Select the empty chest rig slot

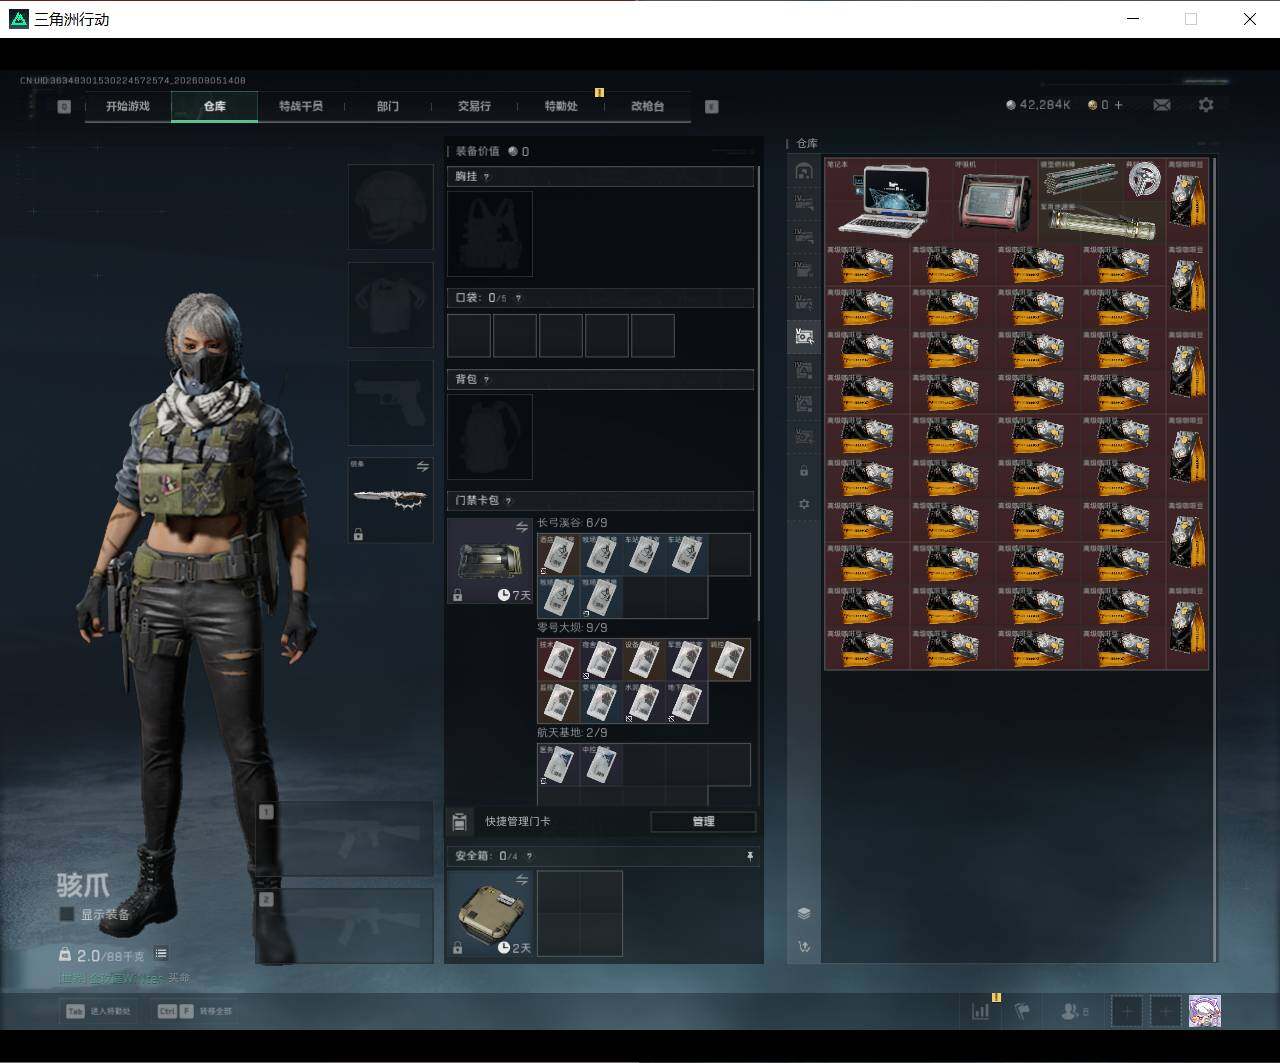click(x=490, y=234)
